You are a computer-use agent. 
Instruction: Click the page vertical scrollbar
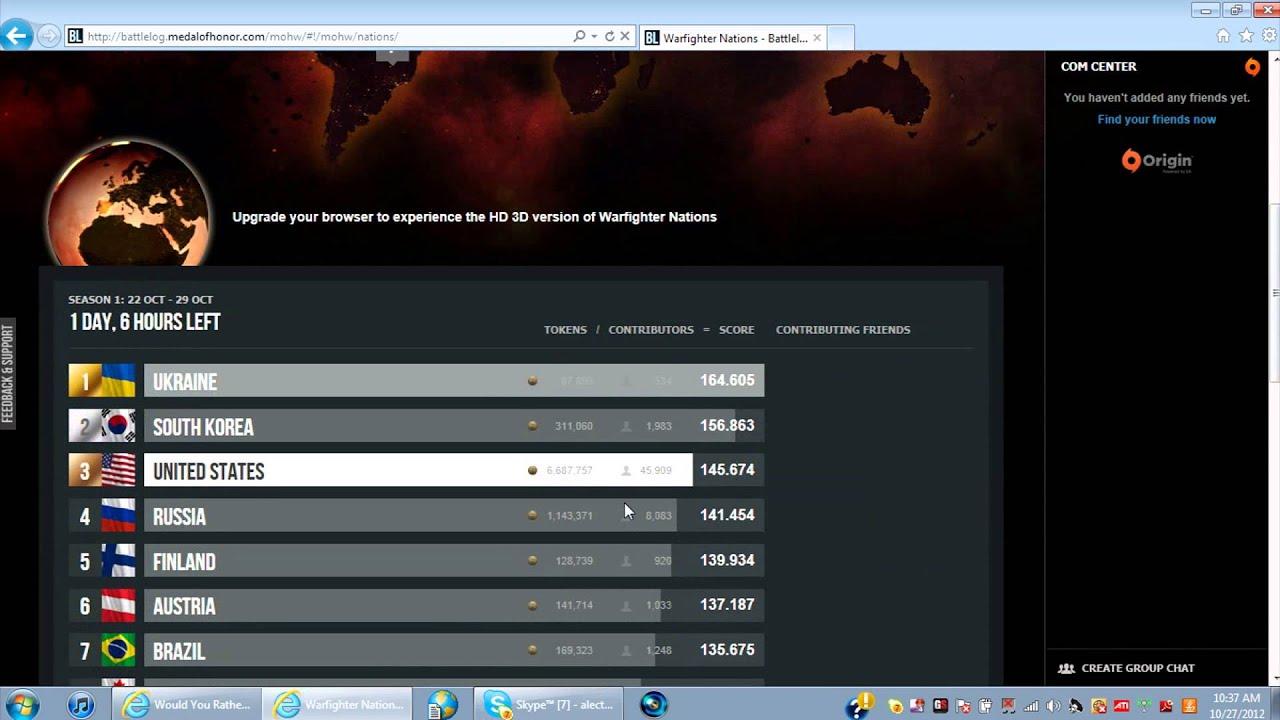point(1274,293)
